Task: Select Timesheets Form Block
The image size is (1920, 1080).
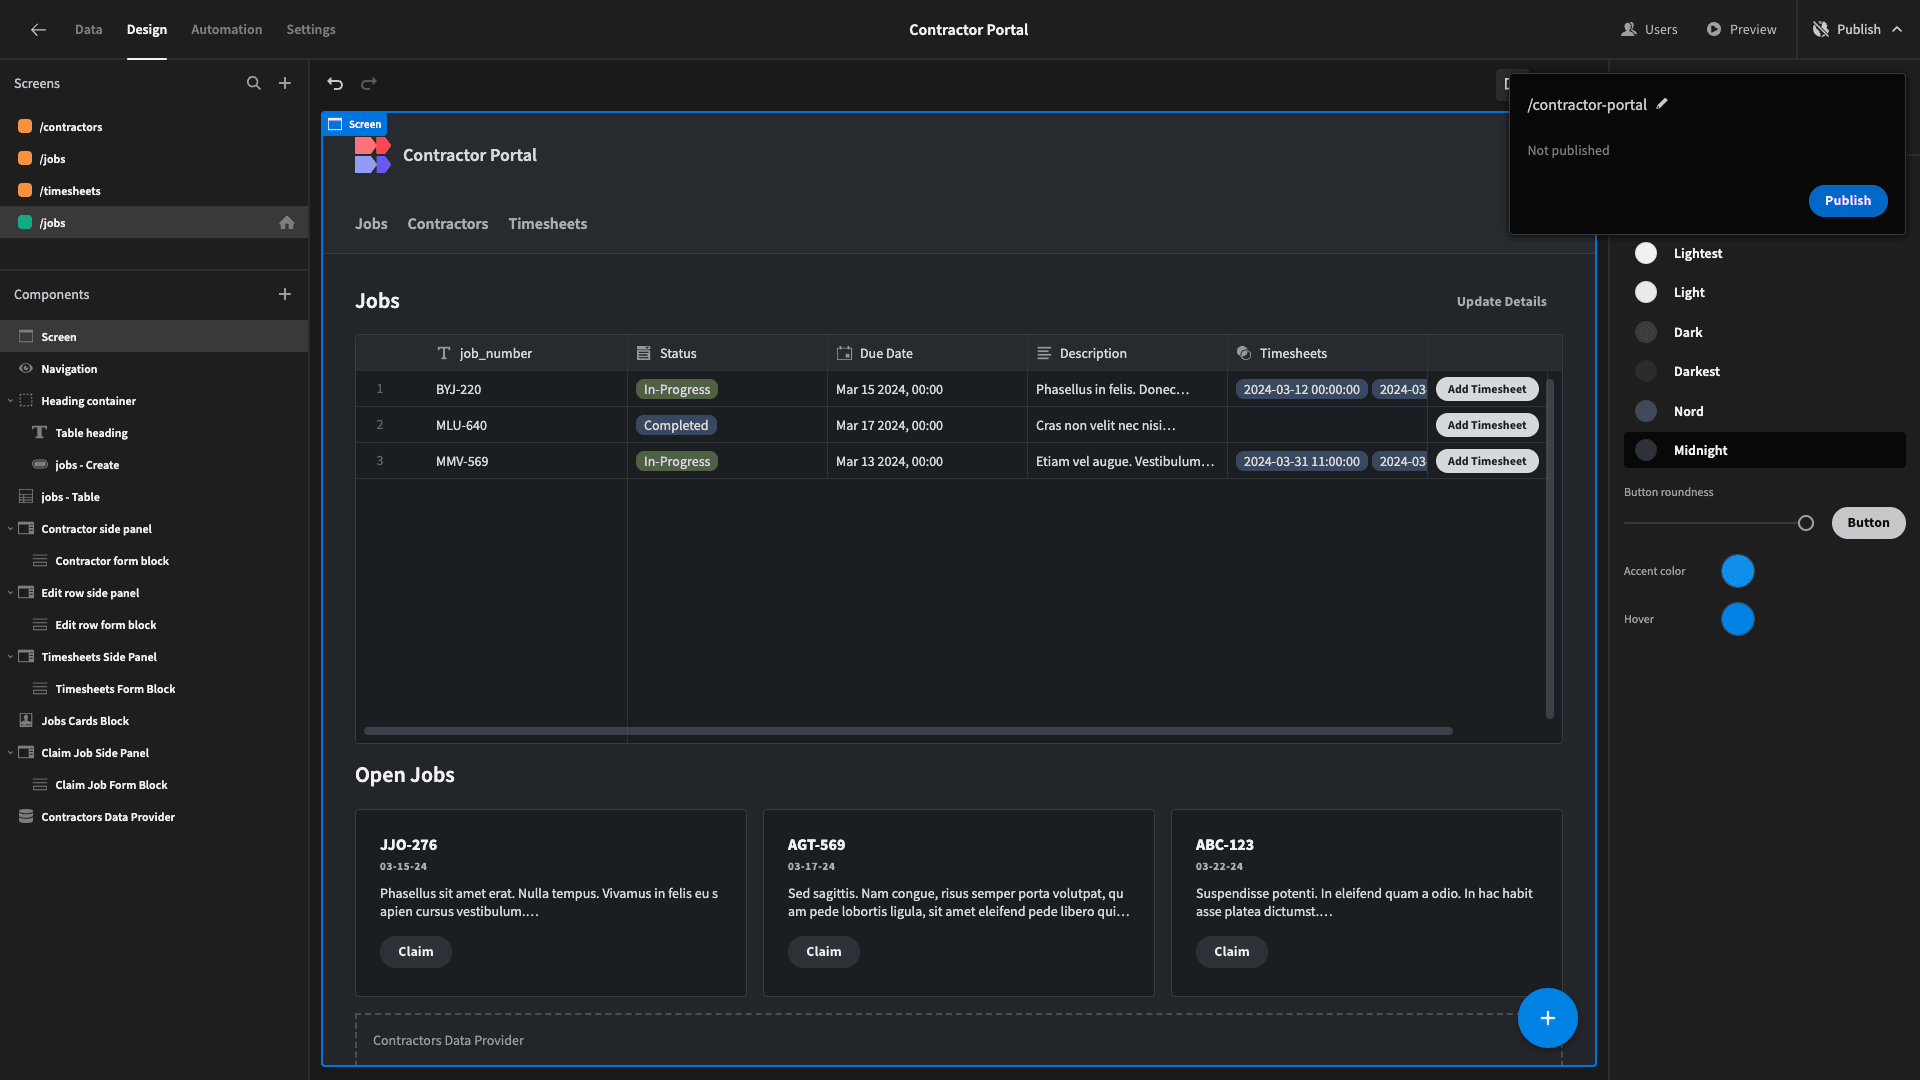Action: [x=154, y=689]
